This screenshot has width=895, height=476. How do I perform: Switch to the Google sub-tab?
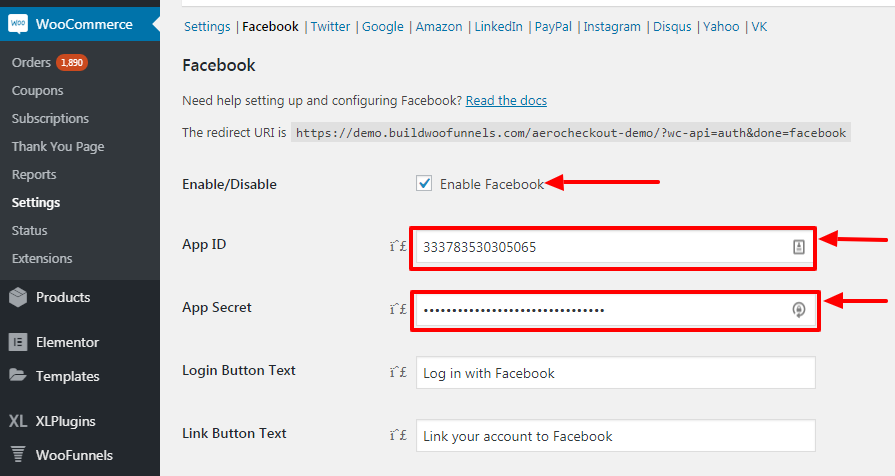[382, 26]
